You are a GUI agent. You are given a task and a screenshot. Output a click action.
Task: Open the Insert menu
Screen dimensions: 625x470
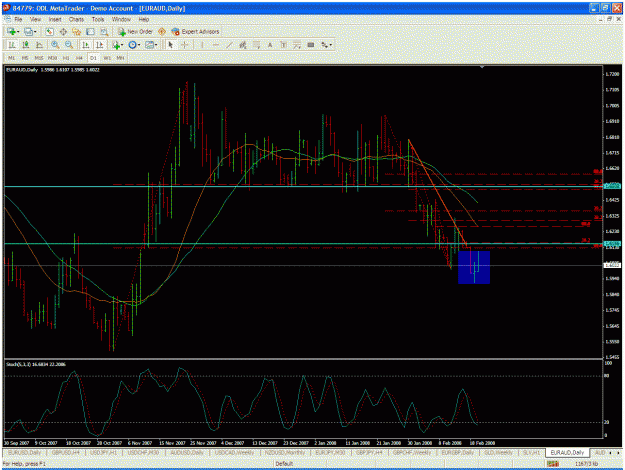tap(55, 19)
